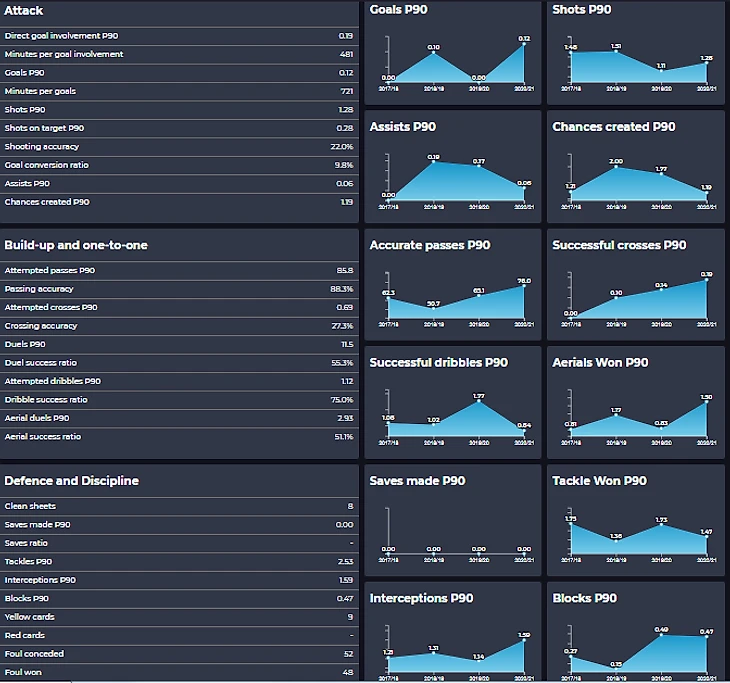The image size is (730, 683).
Task: Click the 2.00 peak on Chances created chart
Action: (x=616, y=167)
